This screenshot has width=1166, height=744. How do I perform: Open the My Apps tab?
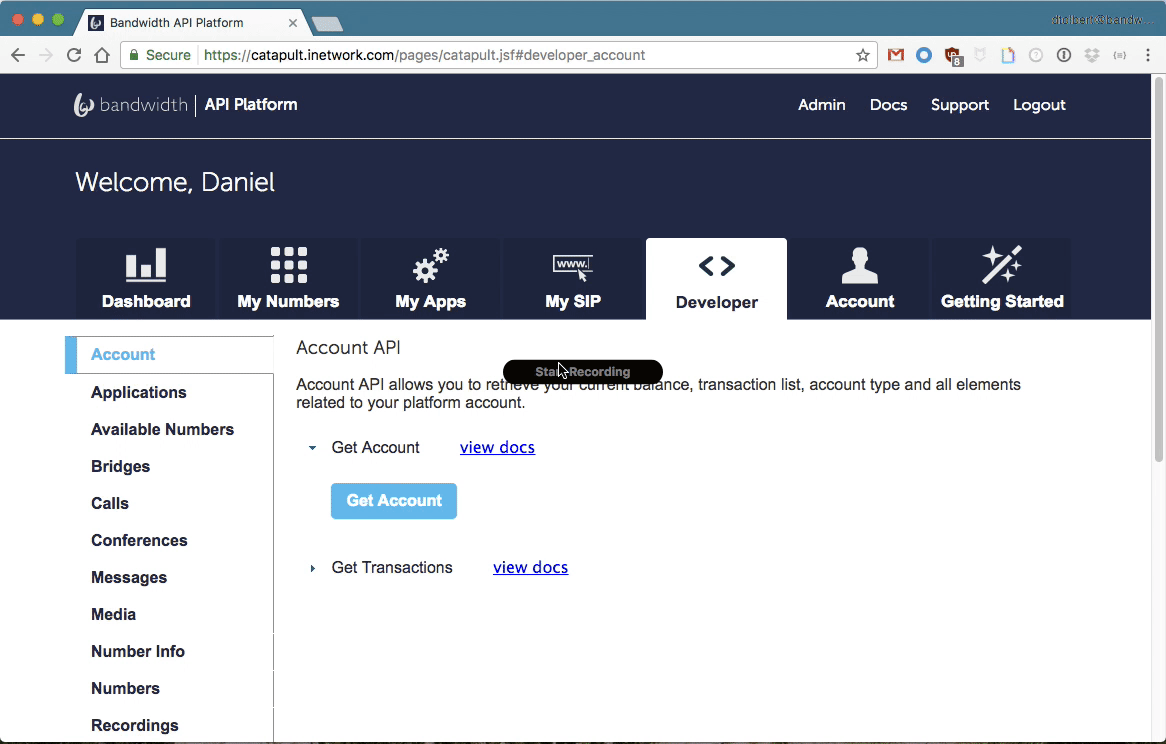click(431, 279)
